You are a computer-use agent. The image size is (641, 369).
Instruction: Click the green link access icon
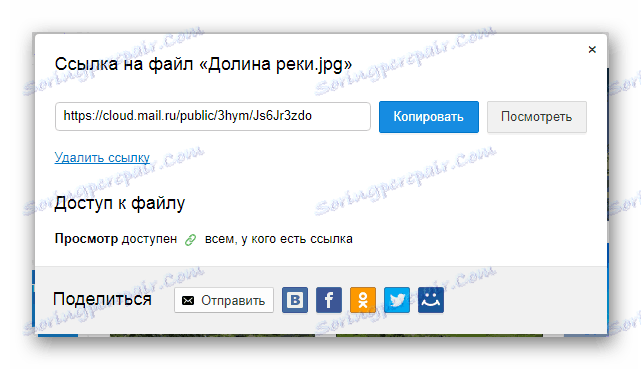pyautogui.click(x=191, y=239)
